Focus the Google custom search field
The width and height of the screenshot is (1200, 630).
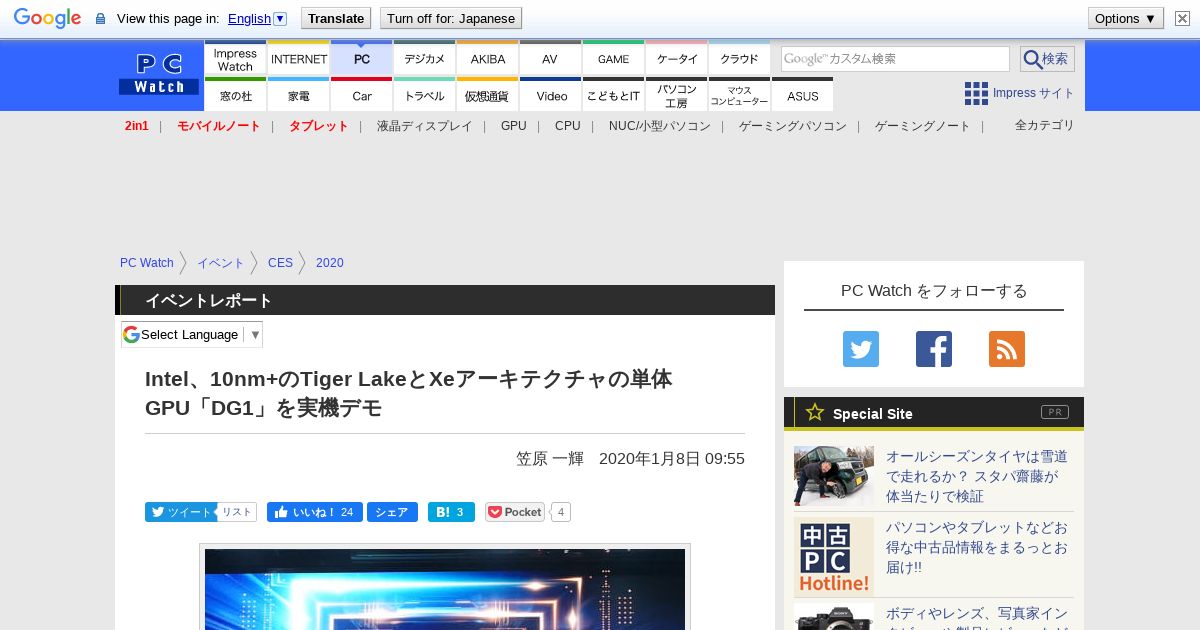(895, 59)
